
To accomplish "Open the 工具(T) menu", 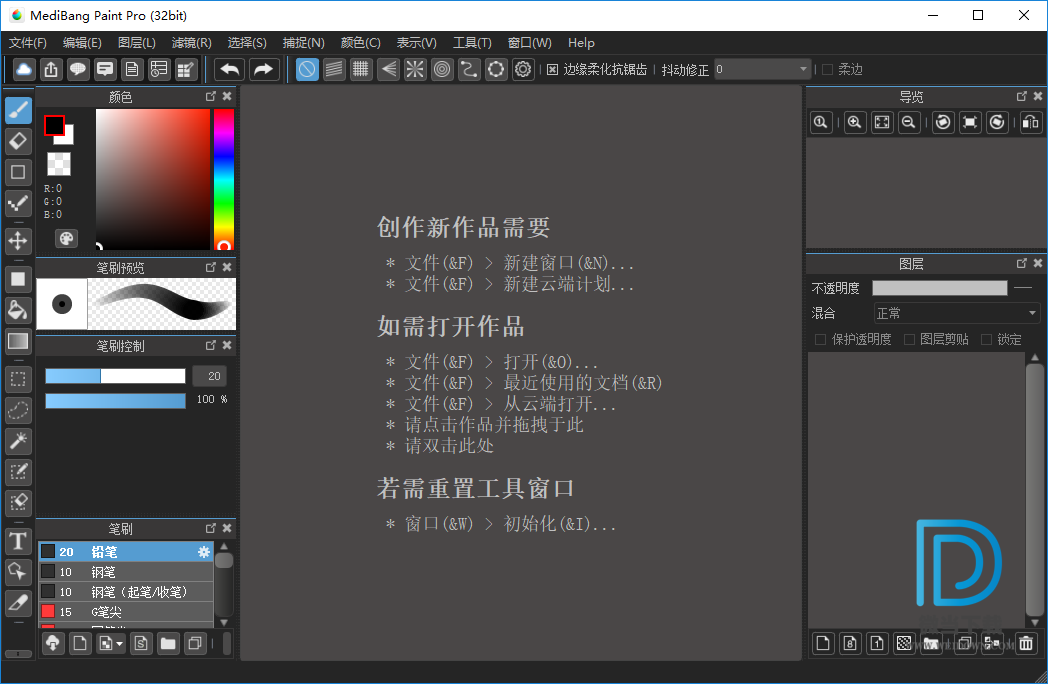I will point(472,43).
